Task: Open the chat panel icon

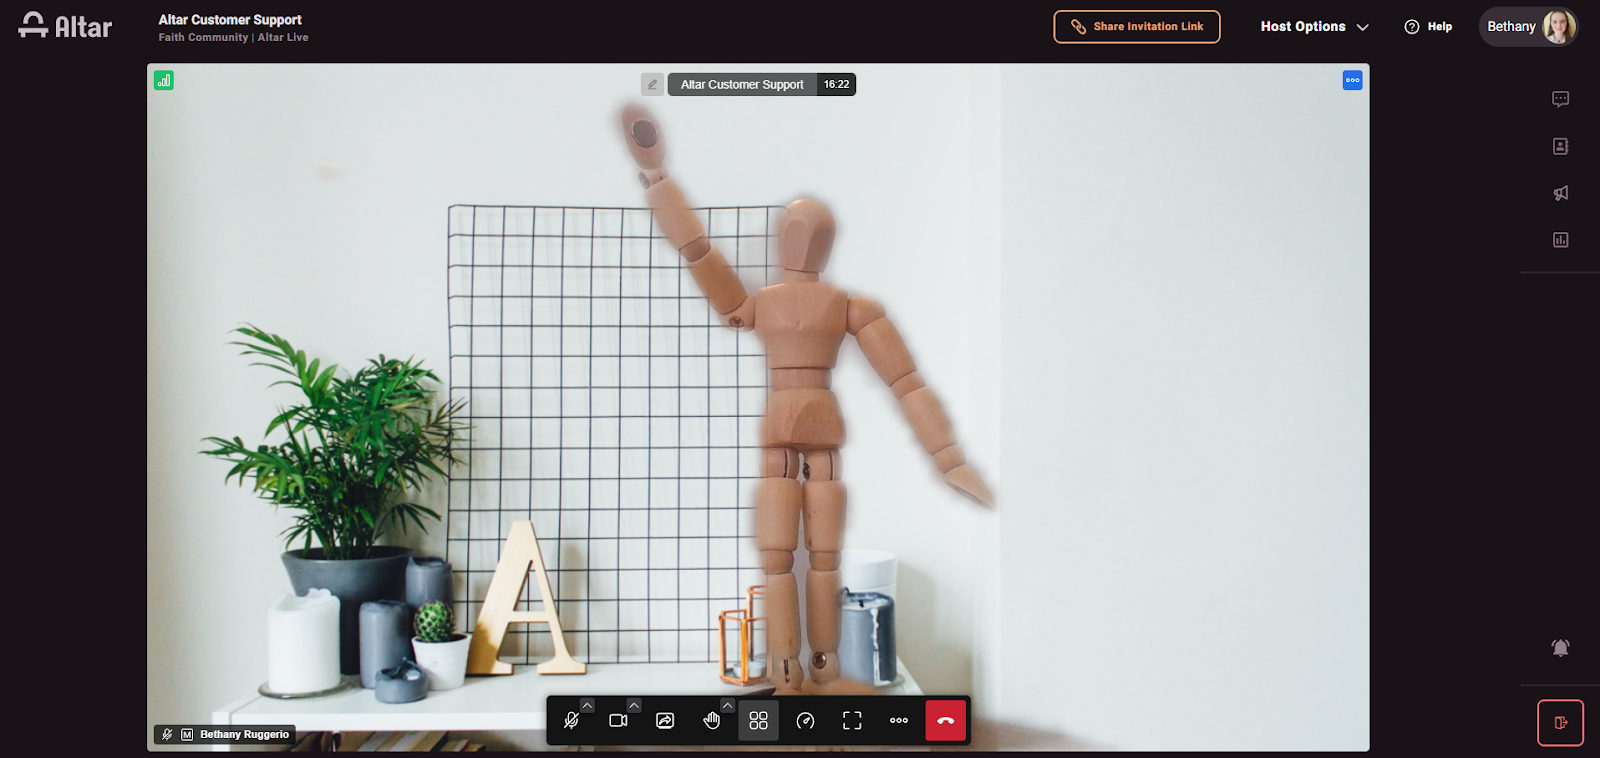Action: [x=1560, y=99]
